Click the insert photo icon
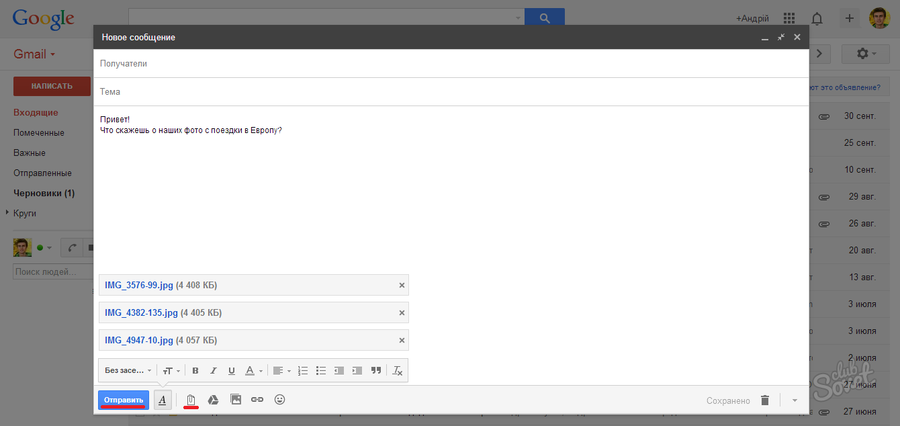The height and width of the screenshot is (426, 900). 236,400
